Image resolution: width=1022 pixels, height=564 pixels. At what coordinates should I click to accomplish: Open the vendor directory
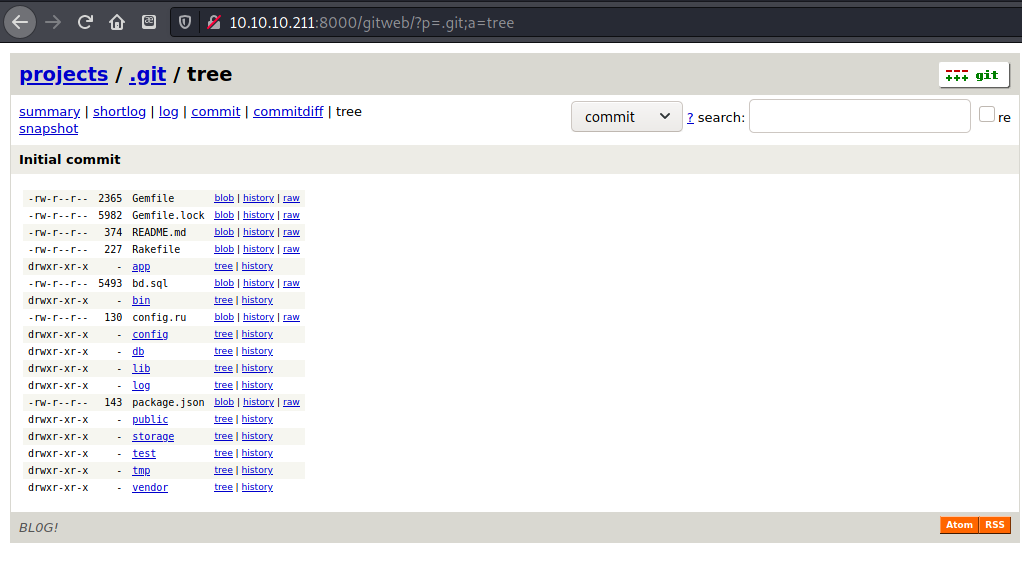150,487
